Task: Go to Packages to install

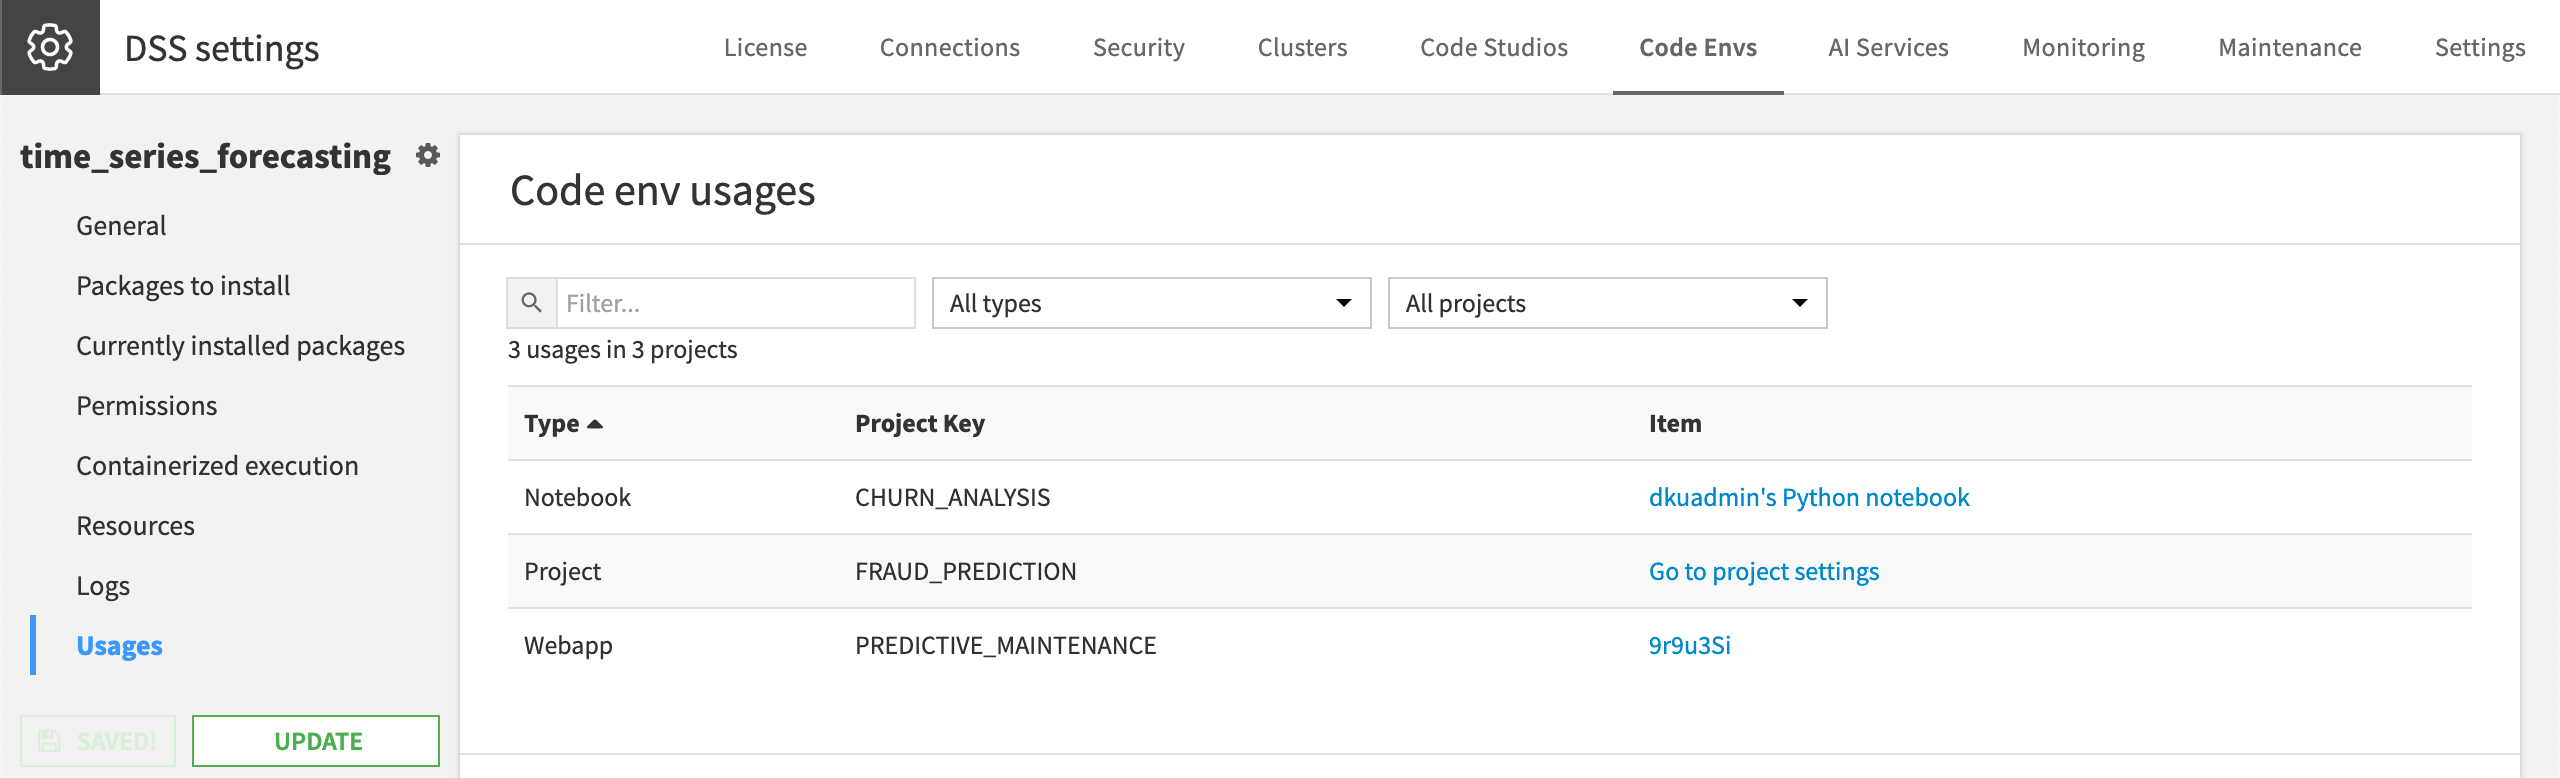Action: [183, 286]
